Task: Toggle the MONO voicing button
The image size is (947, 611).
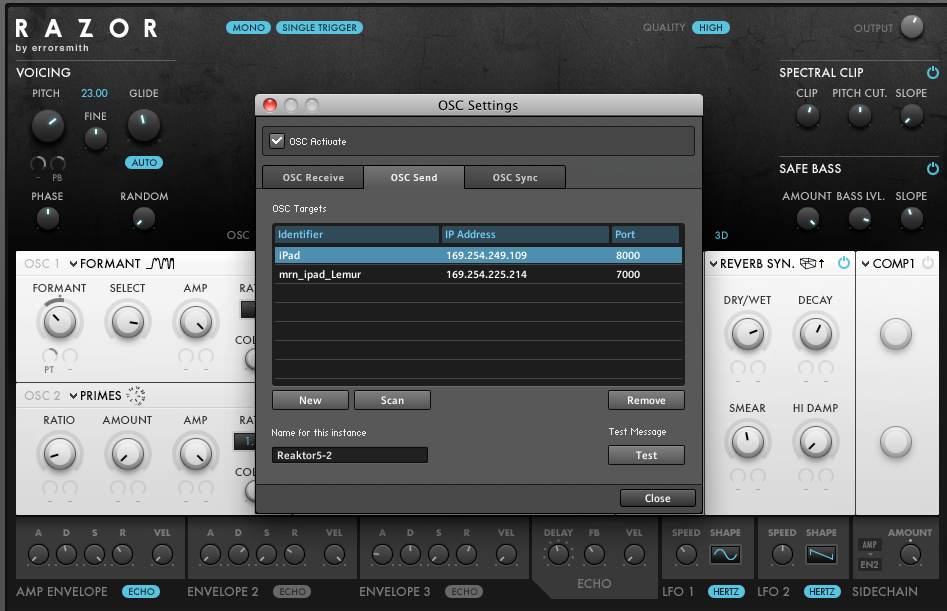Action: [248, 28]
